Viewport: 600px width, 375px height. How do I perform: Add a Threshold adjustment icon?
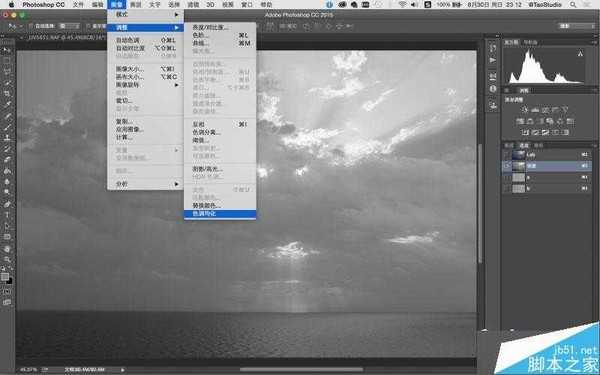(545, 132)
